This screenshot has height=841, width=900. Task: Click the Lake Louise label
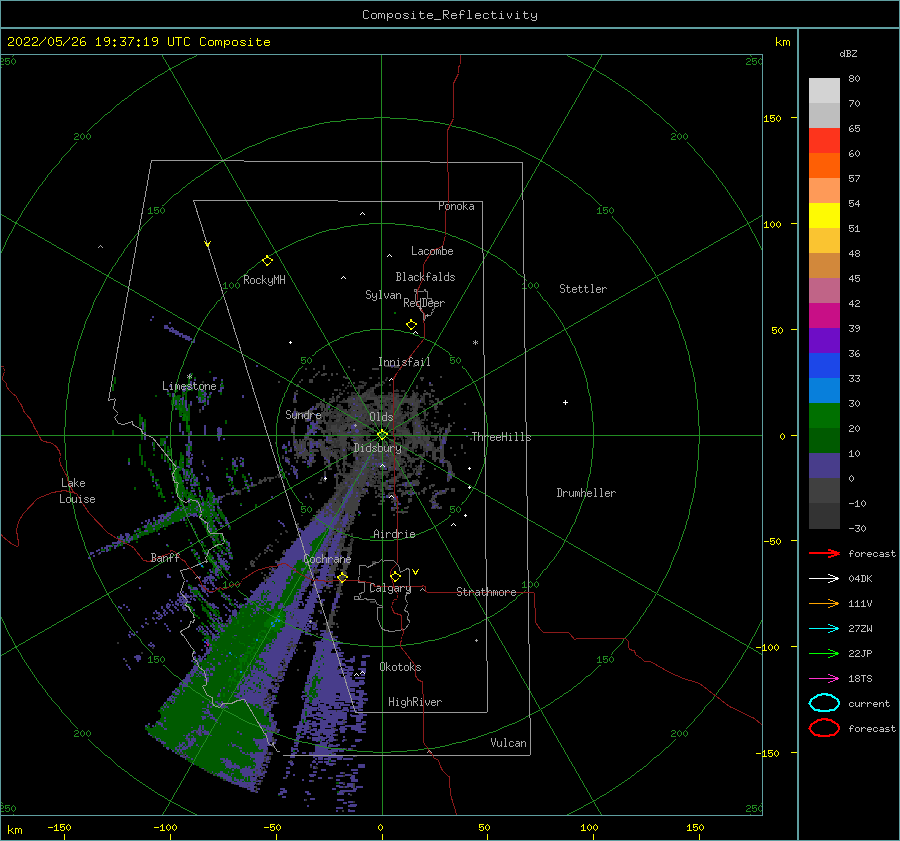pos(77,491)
